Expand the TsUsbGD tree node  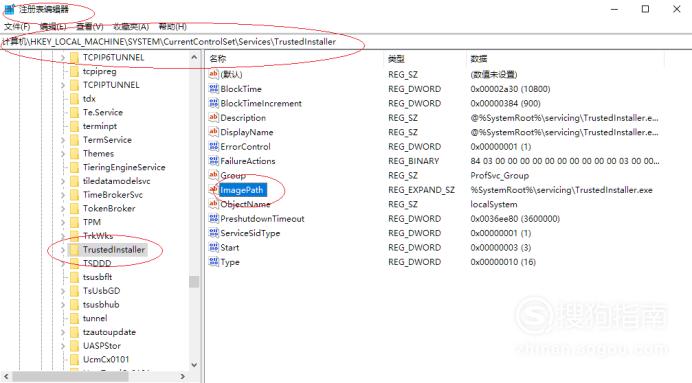(62, 291)
